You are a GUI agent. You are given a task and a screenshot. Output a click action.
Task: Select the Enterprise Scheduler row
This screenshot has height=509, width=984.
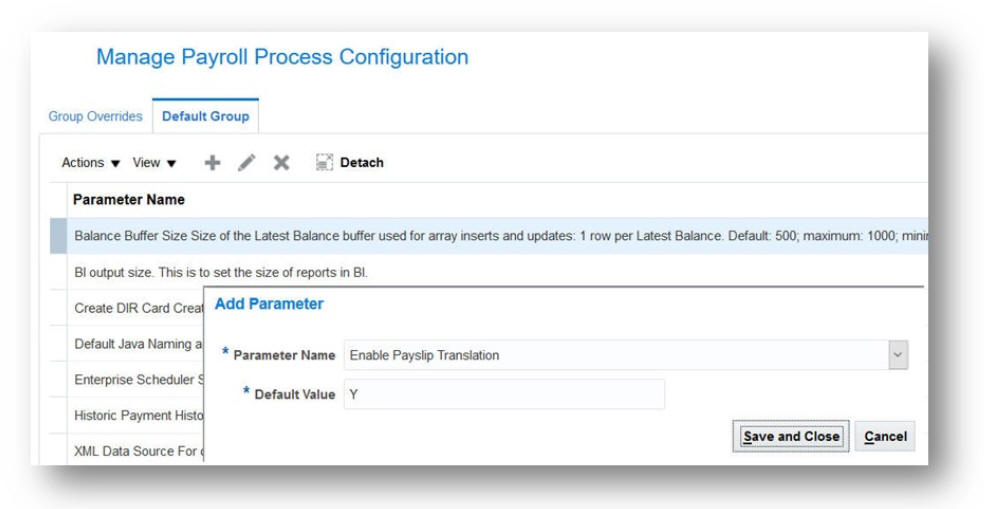tap(137, 380)
